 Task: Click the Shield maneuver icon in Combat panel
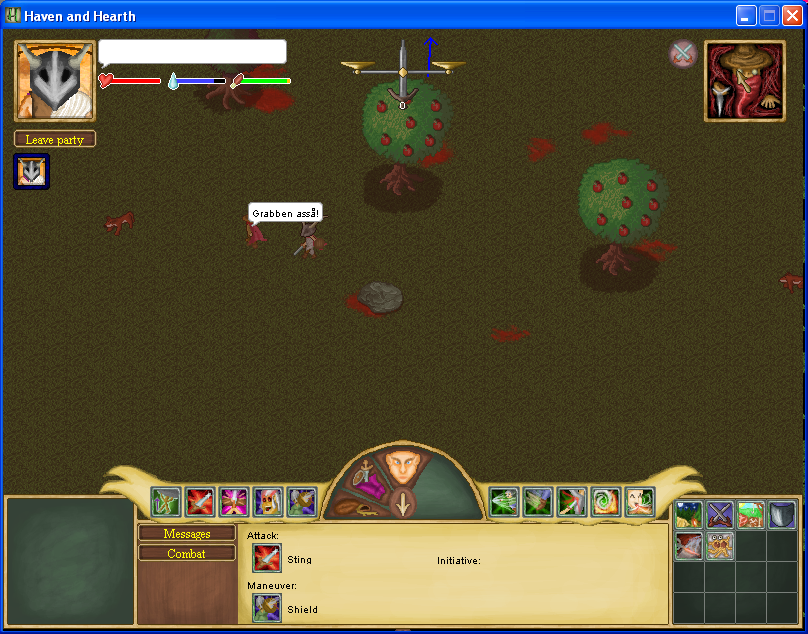pyautogui.click(x=267, y=608)
